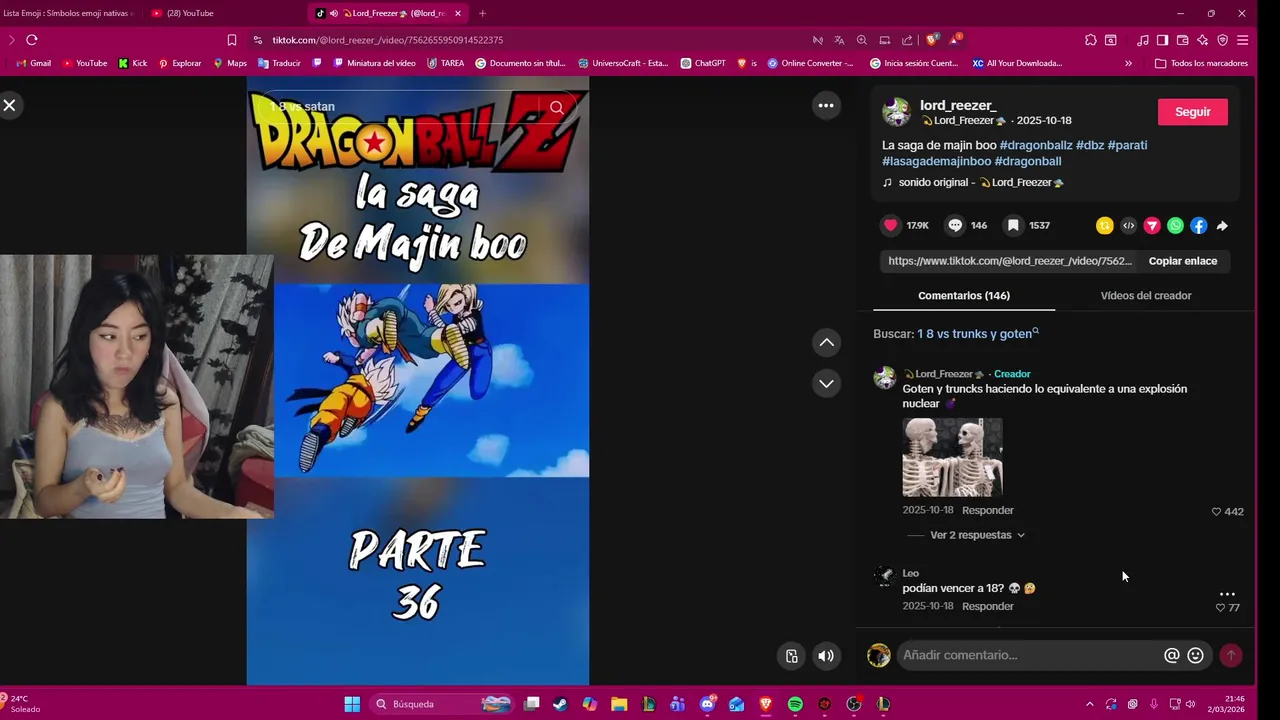
Task: Go to previous video with up arrow
Action: [827, 343]
